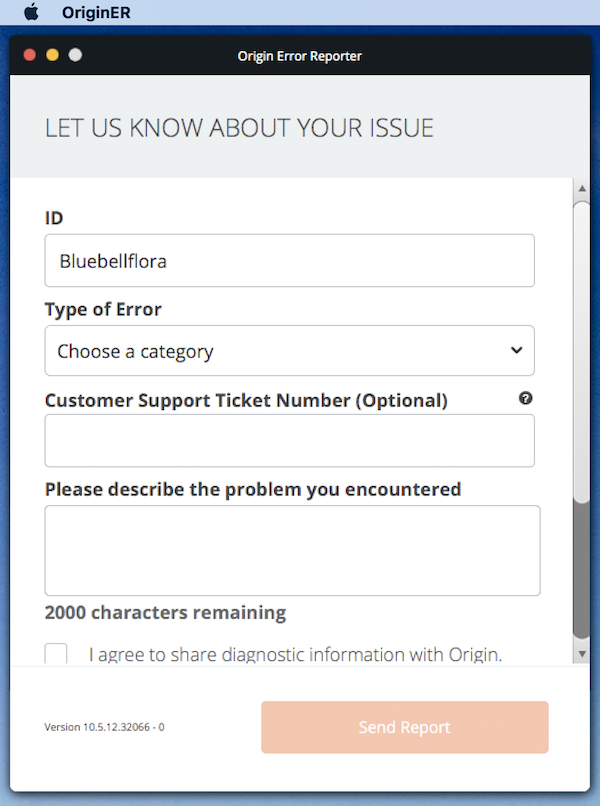Click the scrollbar down arrow
The image size is (600, 806).
(581, 653)
